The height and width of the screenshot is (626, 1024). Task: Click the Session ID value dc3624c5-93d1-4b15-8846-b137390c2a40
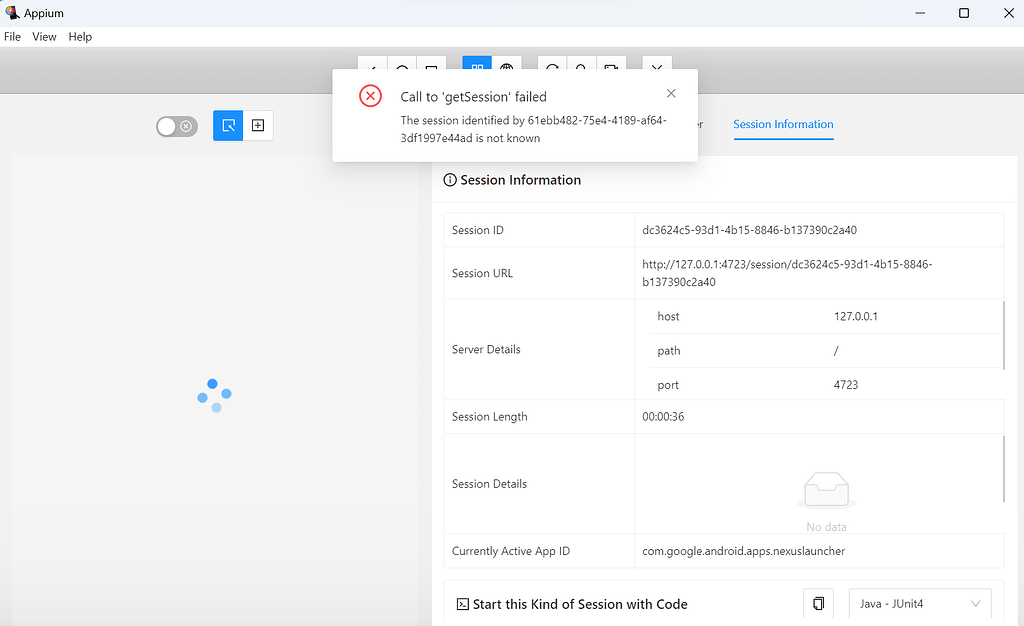pyautogui.click(x=749, y=230)
